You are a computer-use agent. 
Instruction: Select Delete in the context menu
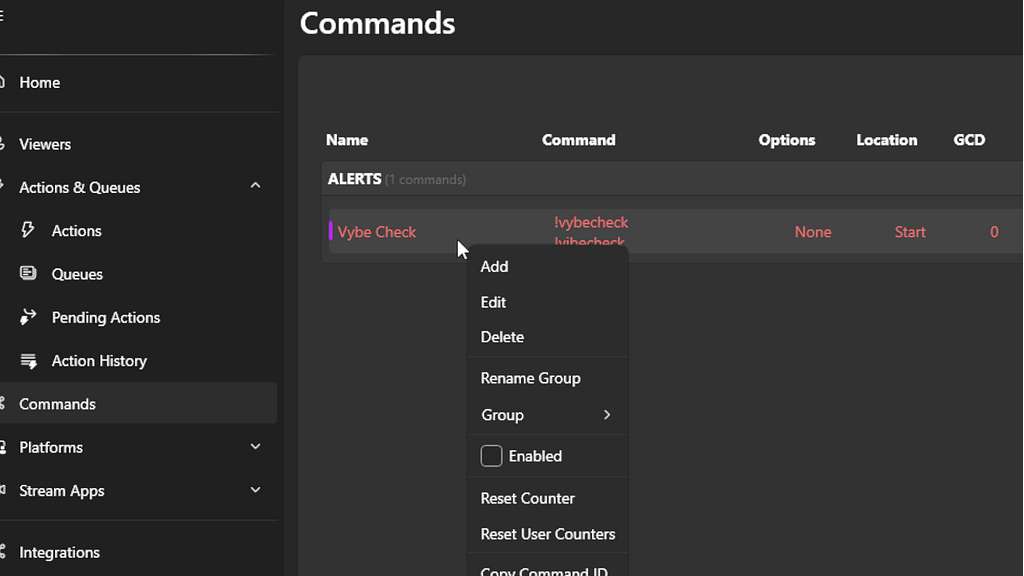click(502, 337)
